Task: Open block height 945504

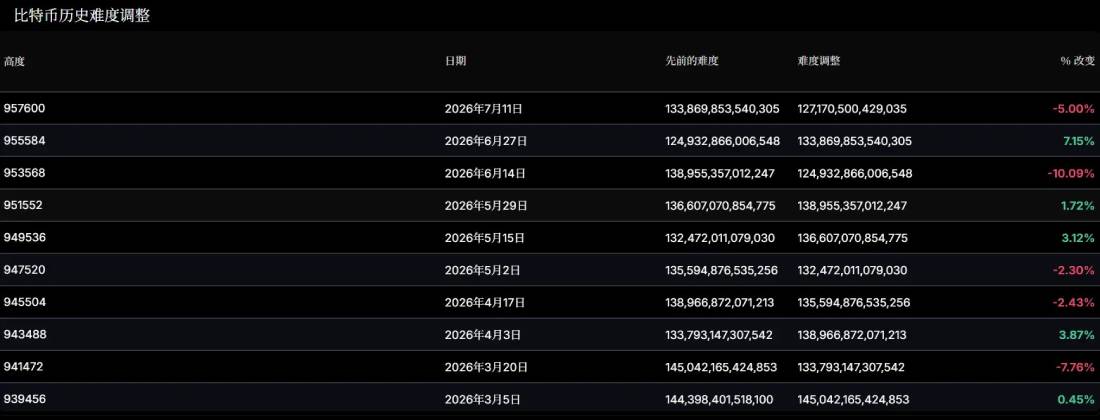Action: [x=25, y=302]
